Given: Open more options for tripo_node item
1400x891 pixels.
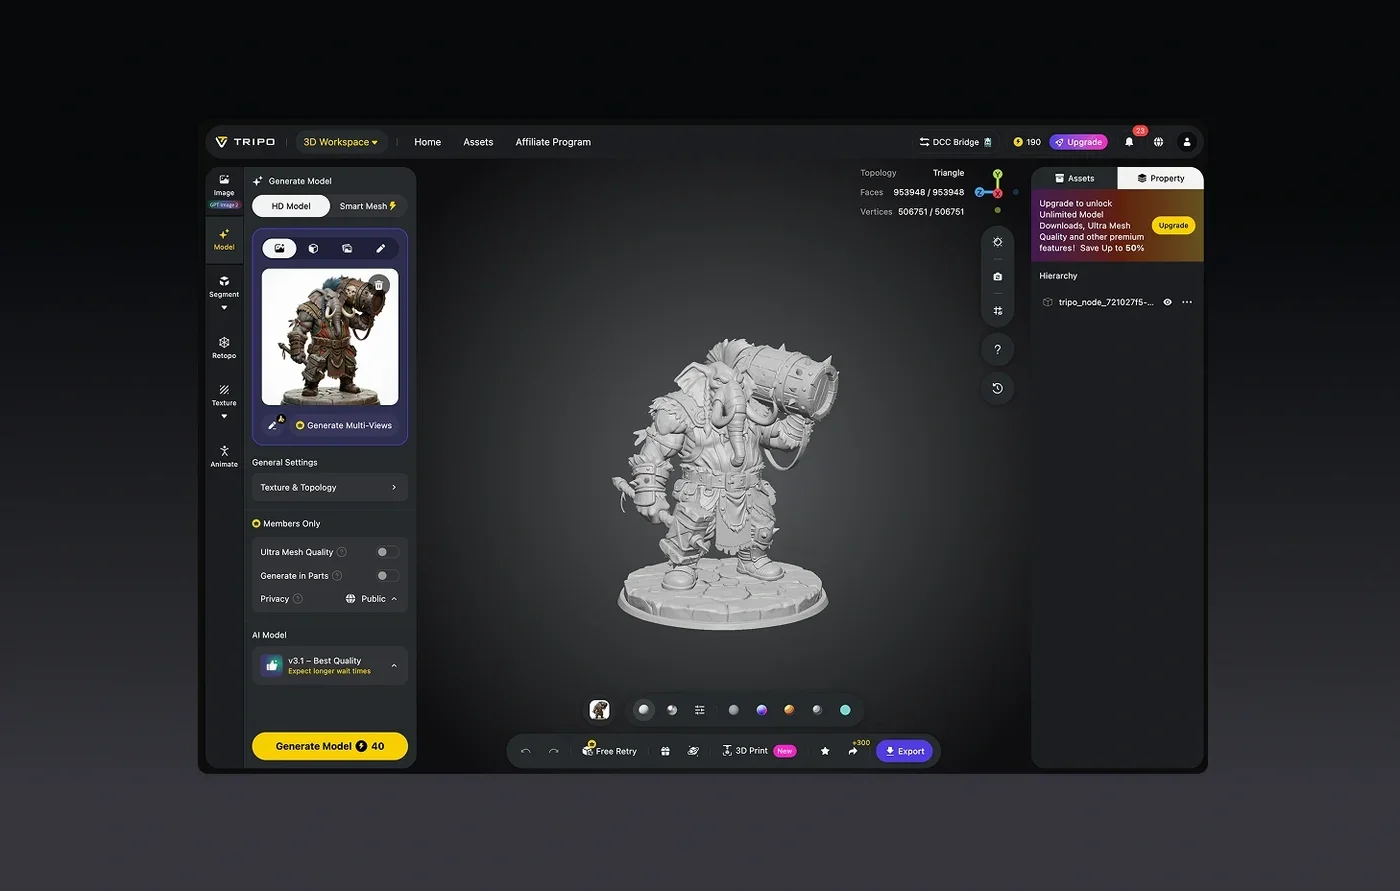Looking at the screenshot, I should tap(1187, 302).
